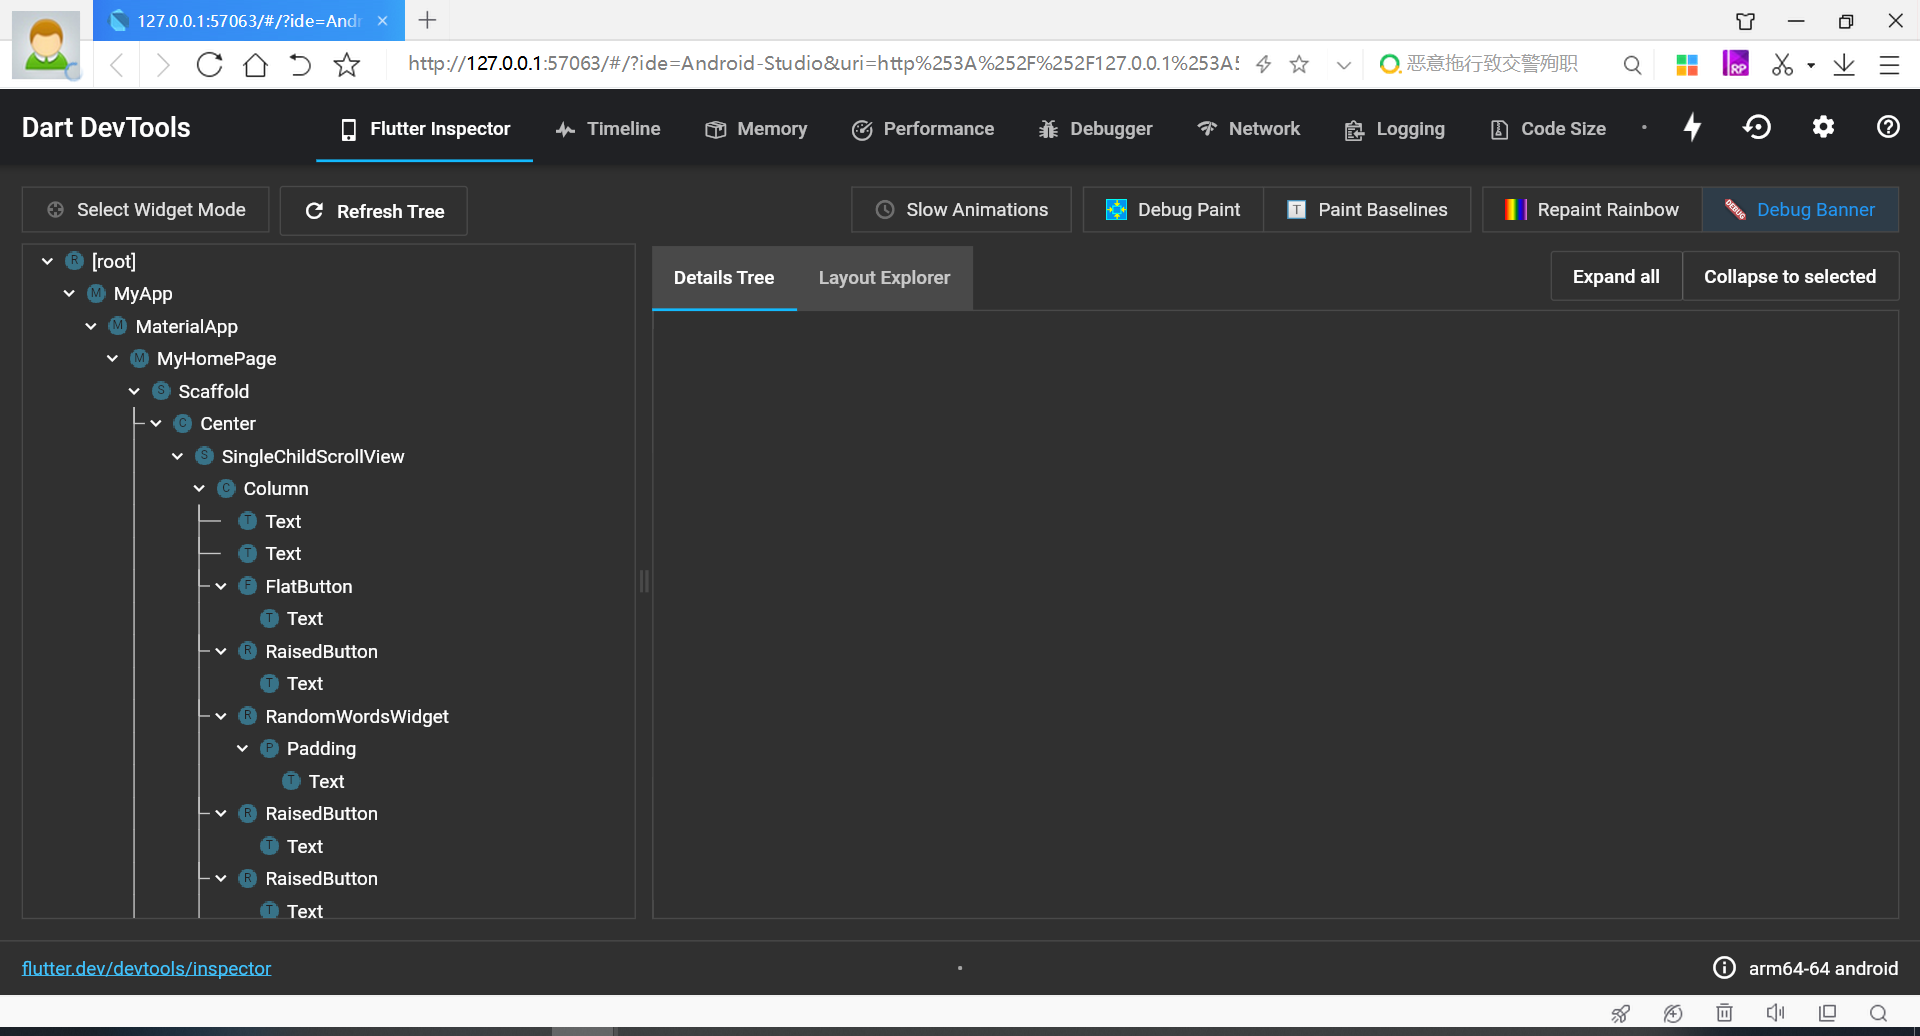Switch to the Layout Explorer tab

884,277
